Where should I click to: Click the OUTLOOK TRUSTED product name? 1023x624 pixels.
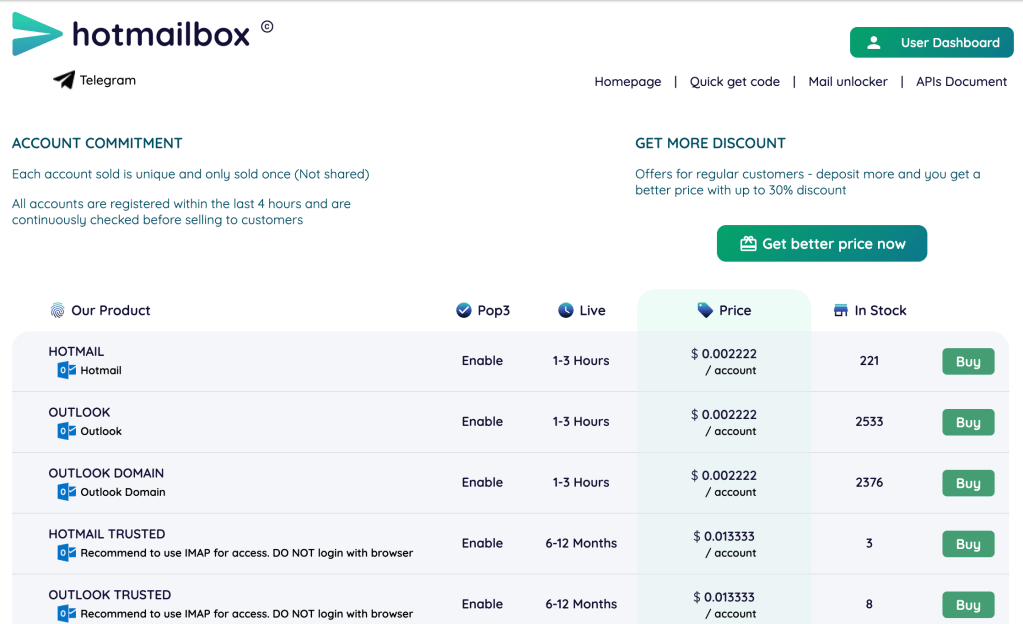click(x=110, y=595)
